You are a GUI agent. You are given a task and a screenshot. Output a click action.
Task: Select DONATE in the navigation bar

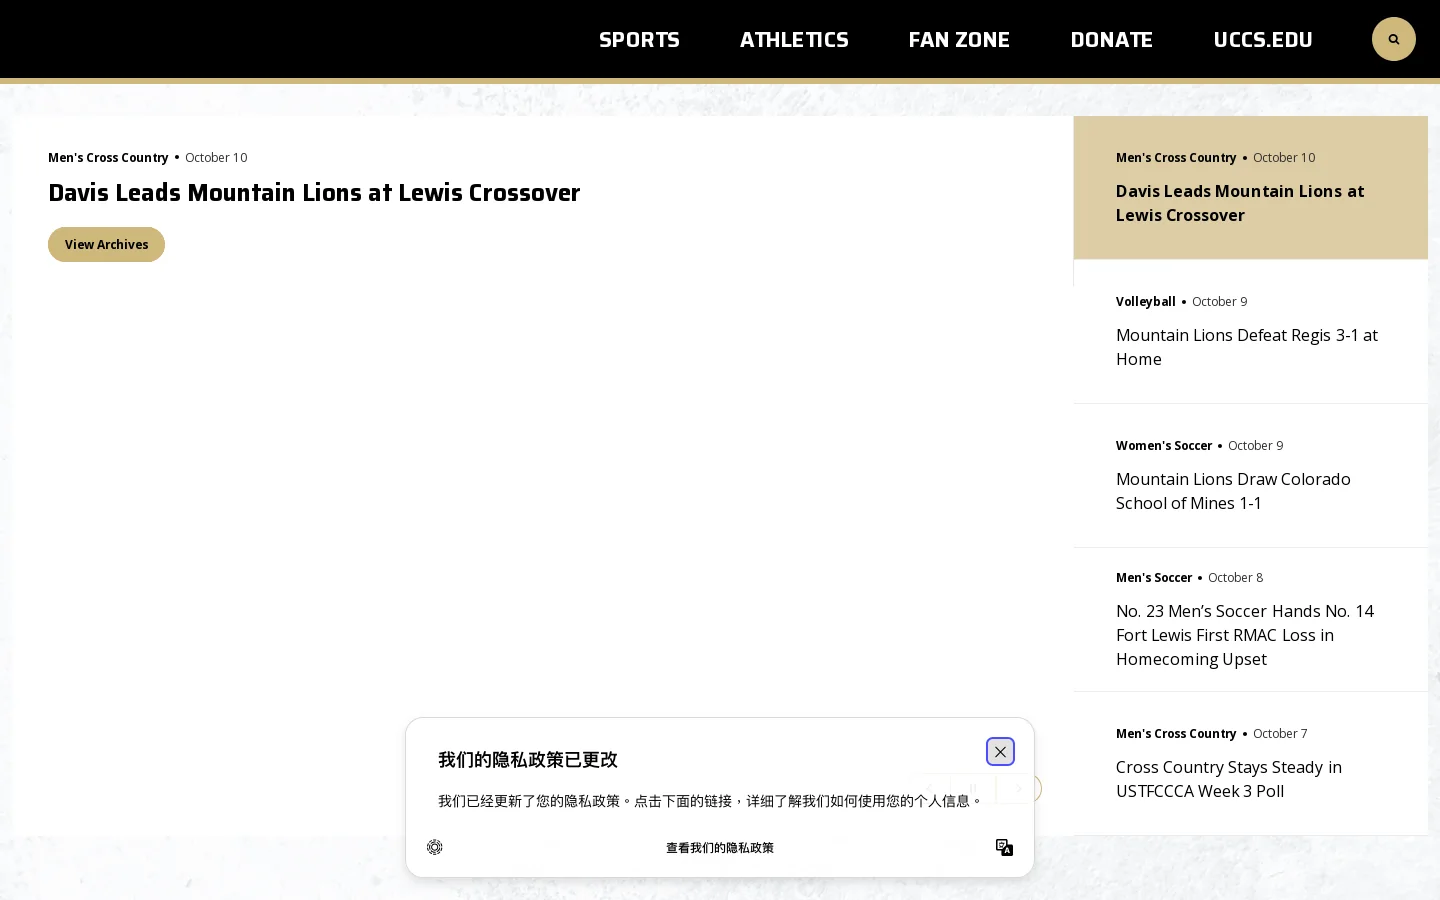(x=1111, y=40)
